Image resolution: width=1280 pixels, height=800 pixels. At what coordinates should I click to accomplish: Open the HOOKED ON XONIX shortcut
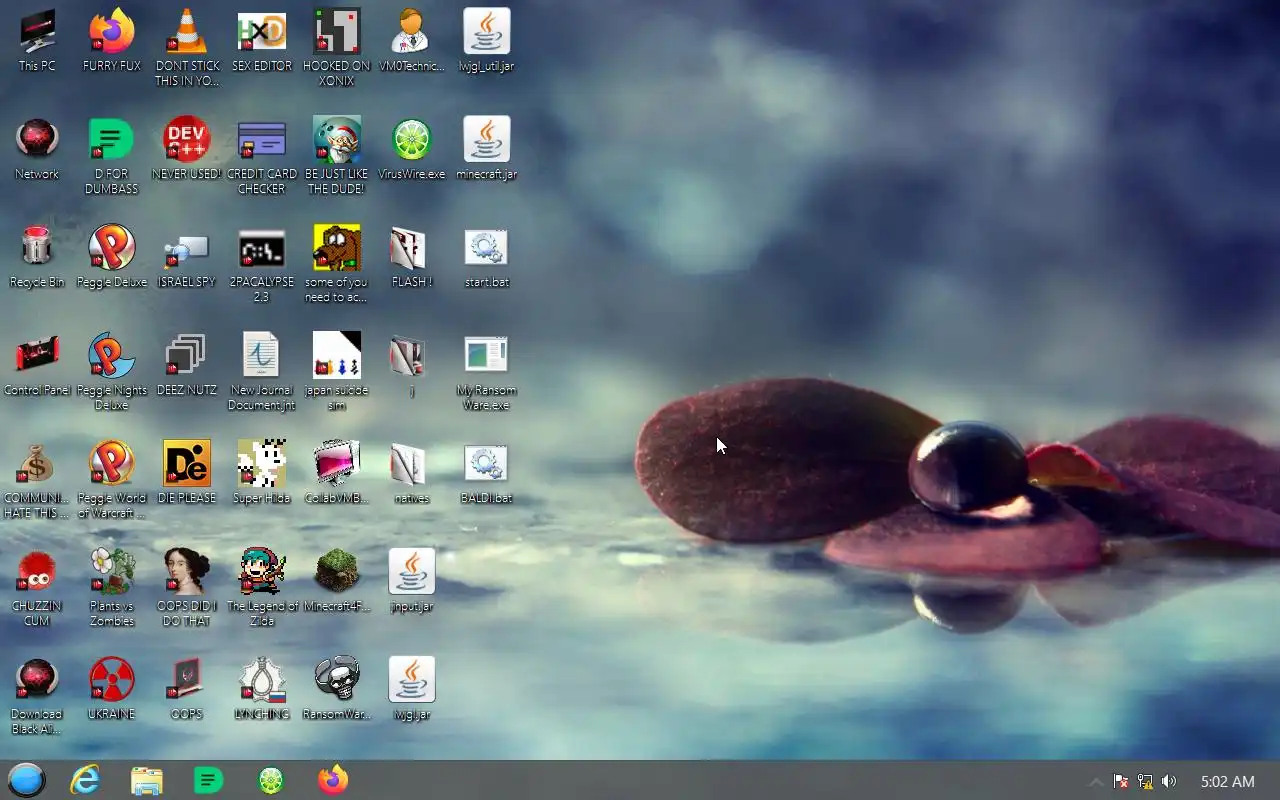tap(337, 48)
